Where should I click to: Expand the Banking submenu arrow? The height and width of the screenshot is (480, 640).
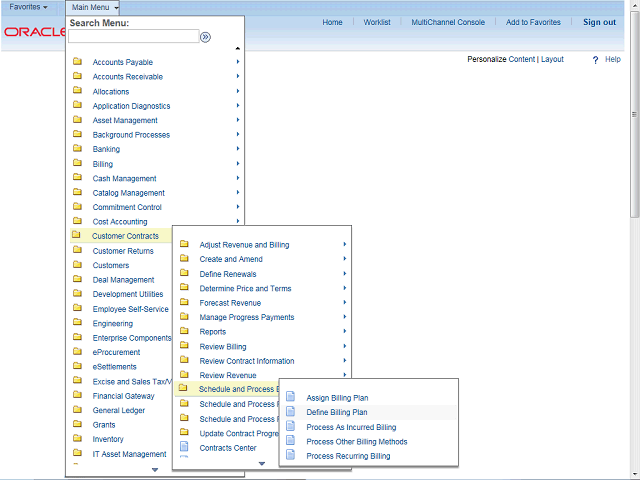(237, 149)
